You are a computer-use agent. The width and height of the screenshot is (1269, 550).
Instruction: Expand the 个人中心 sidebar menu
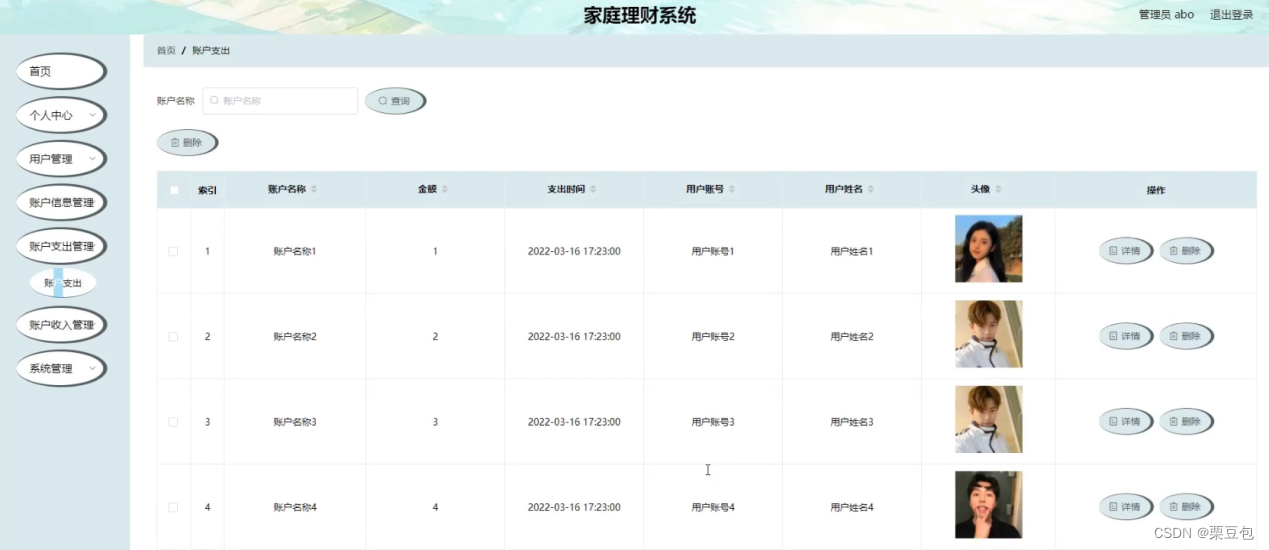[x=60, y=115]
